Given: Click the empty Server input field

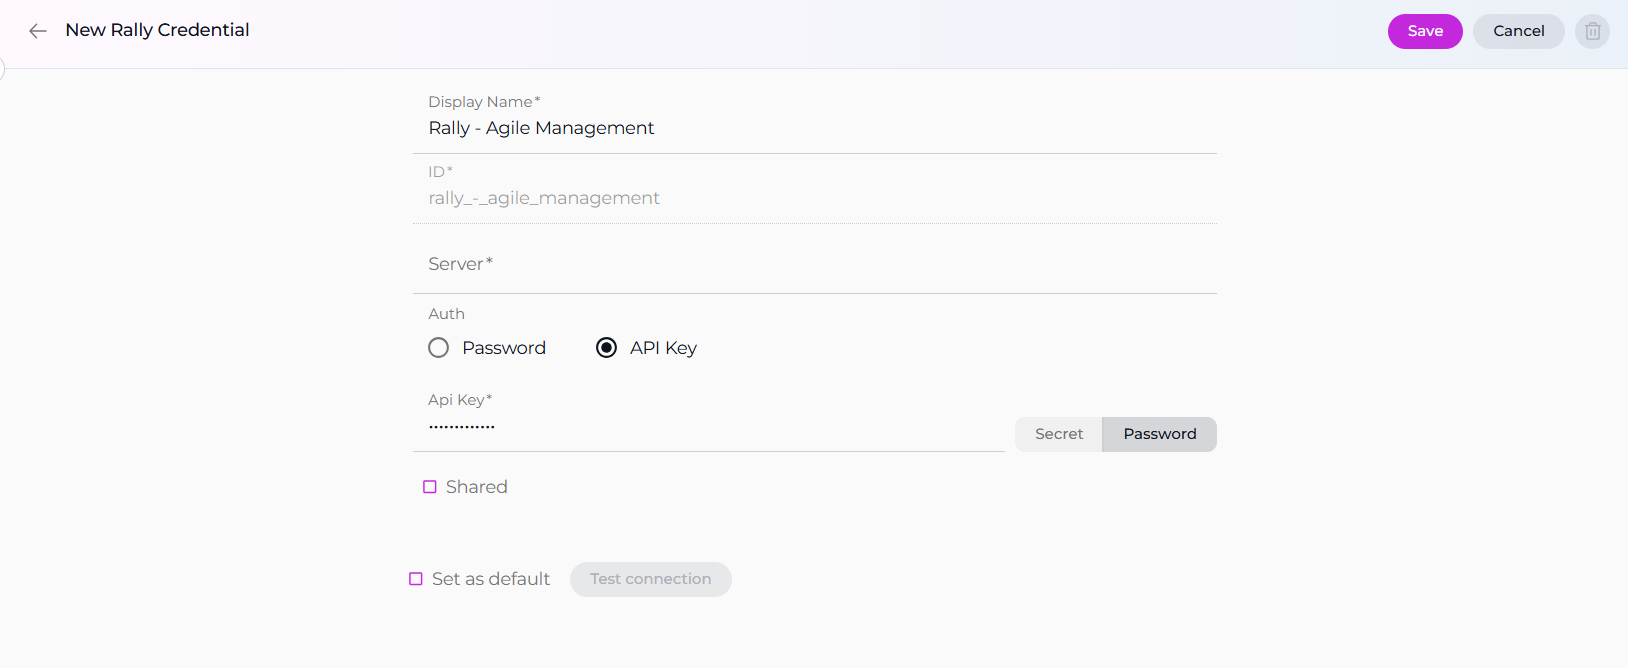Looking at the screenshot, I should coord(814,265).
